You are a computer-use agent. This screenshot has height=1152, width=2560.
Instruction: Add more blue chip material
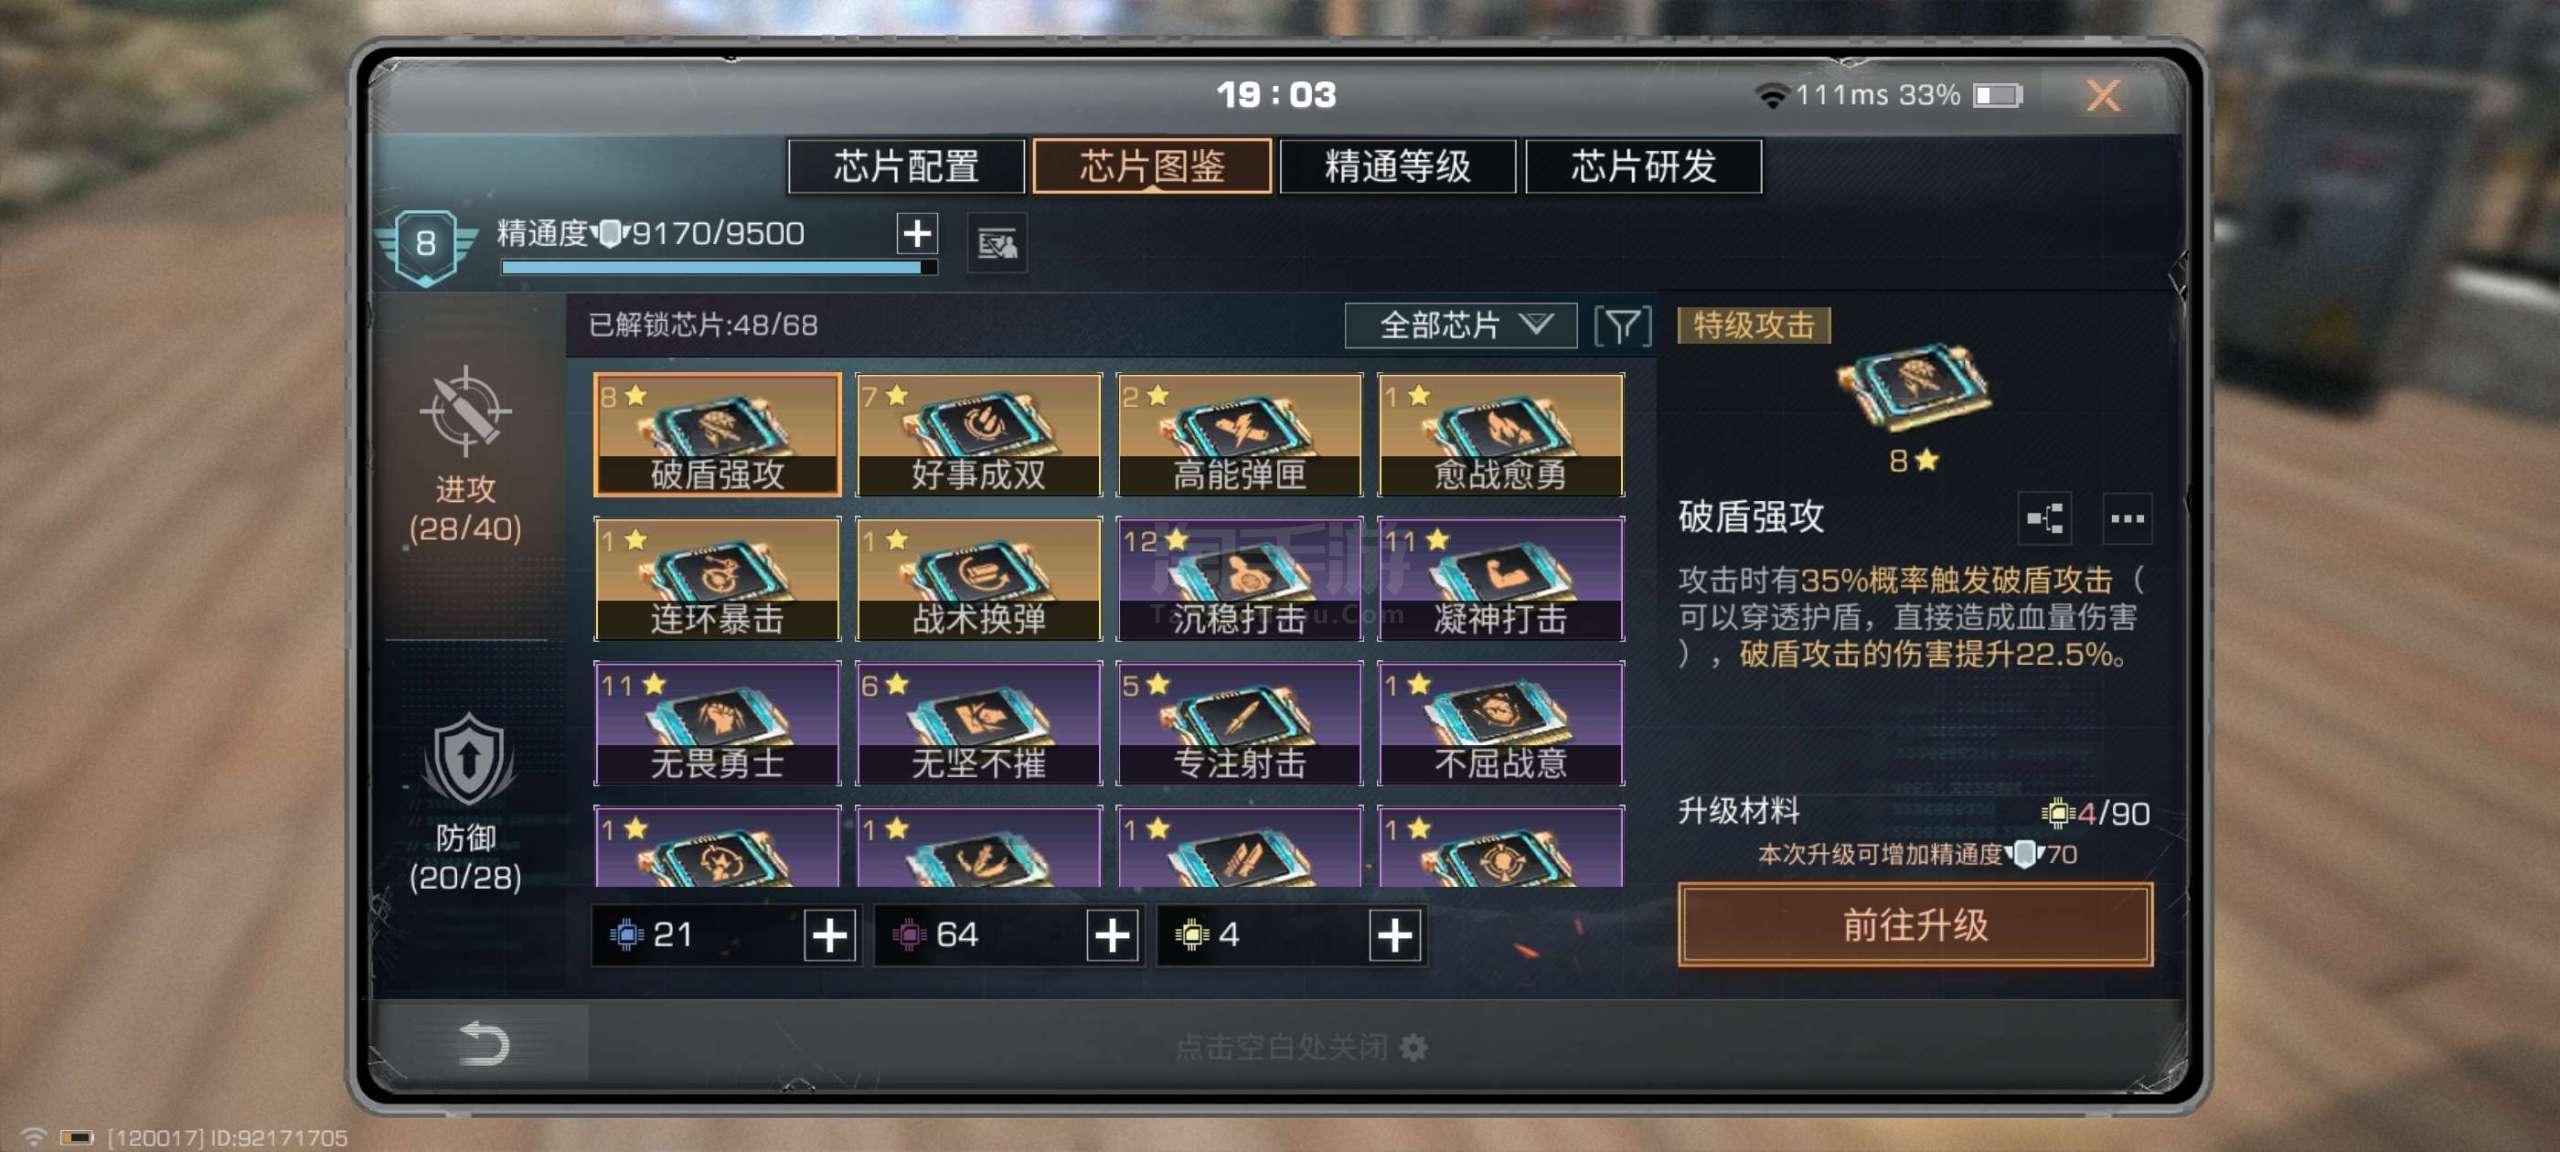[x=830, y=936]
